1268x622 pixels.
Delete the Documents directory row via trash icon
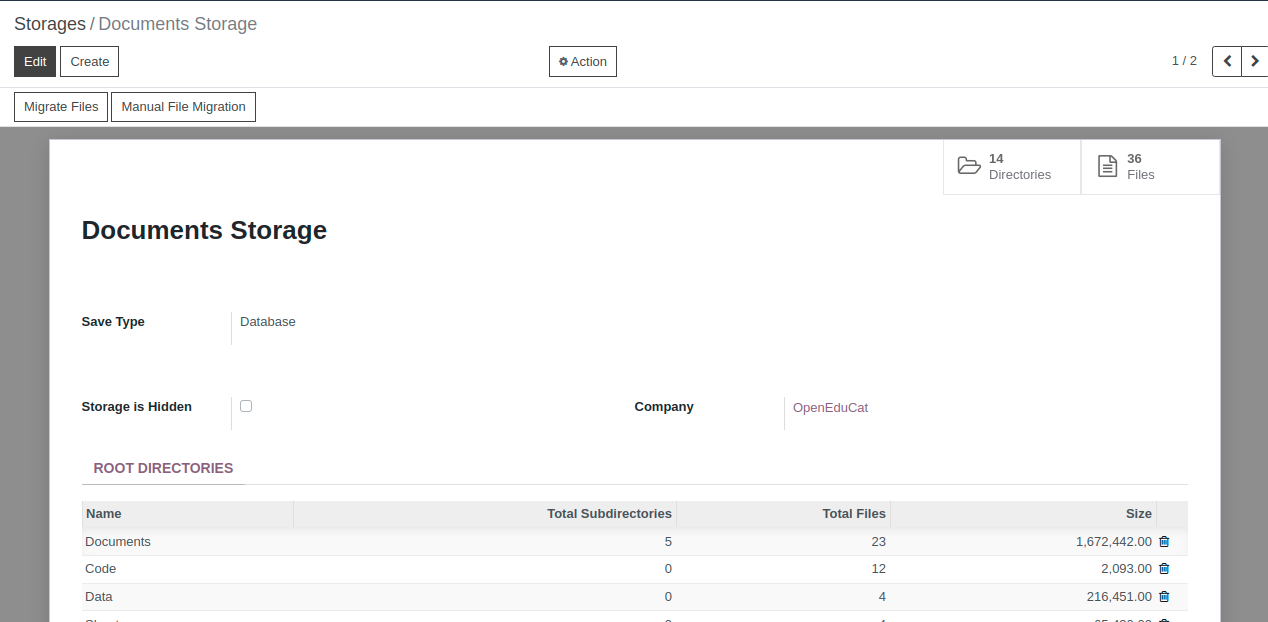1164,542
